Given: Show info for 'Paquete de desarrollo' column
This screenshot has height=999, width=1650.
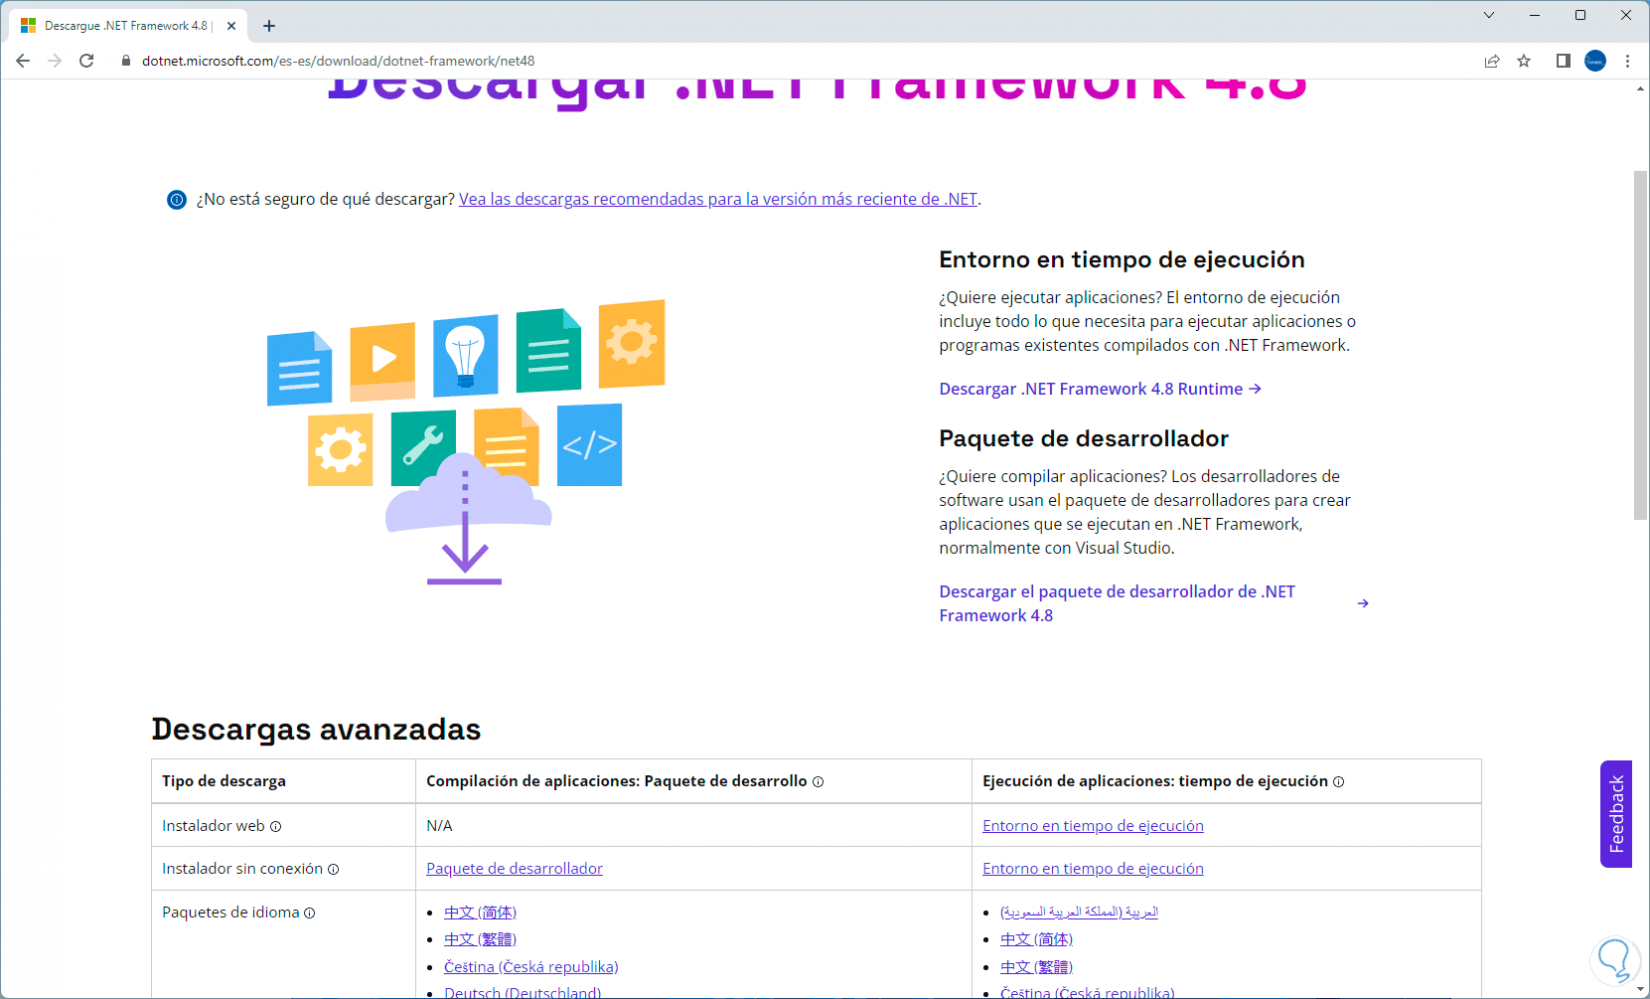Looking at the screenshot, I should tap(818, 782).
